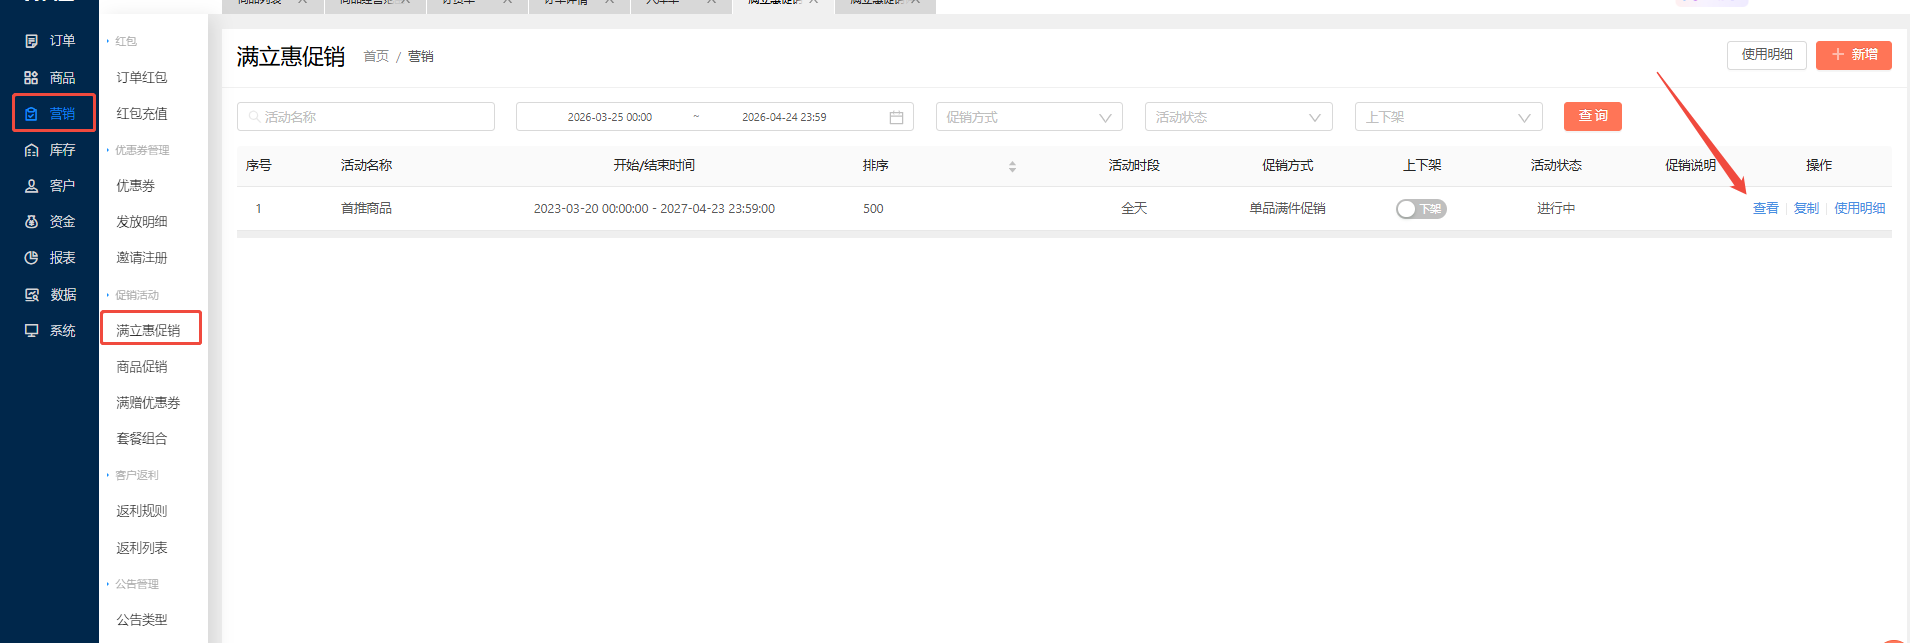Click the 排序 column header label

(875, 165)
